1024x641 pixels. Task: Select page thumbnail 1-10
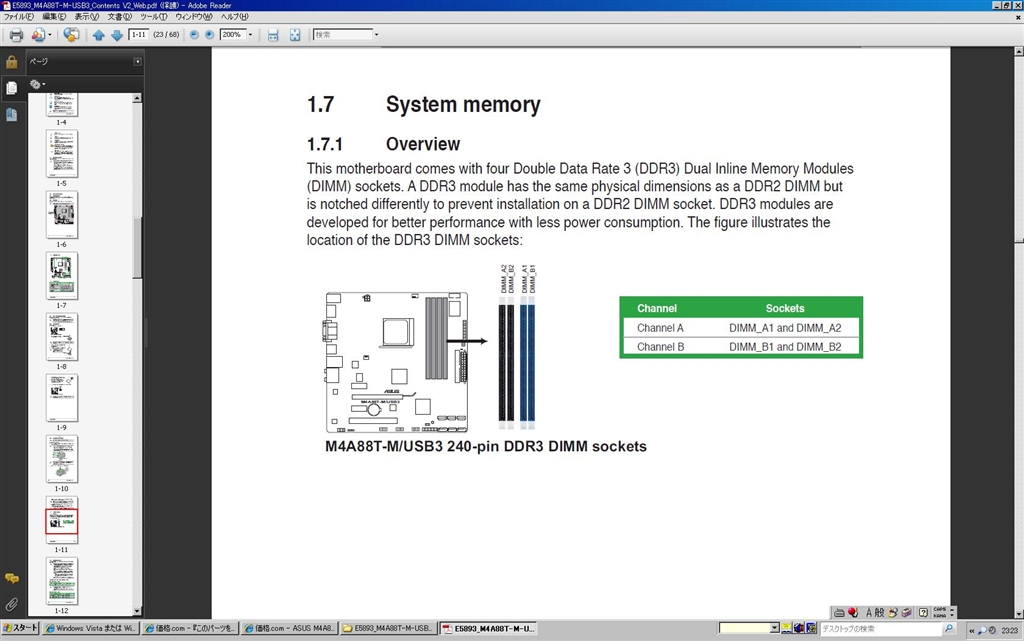point(61,459)
